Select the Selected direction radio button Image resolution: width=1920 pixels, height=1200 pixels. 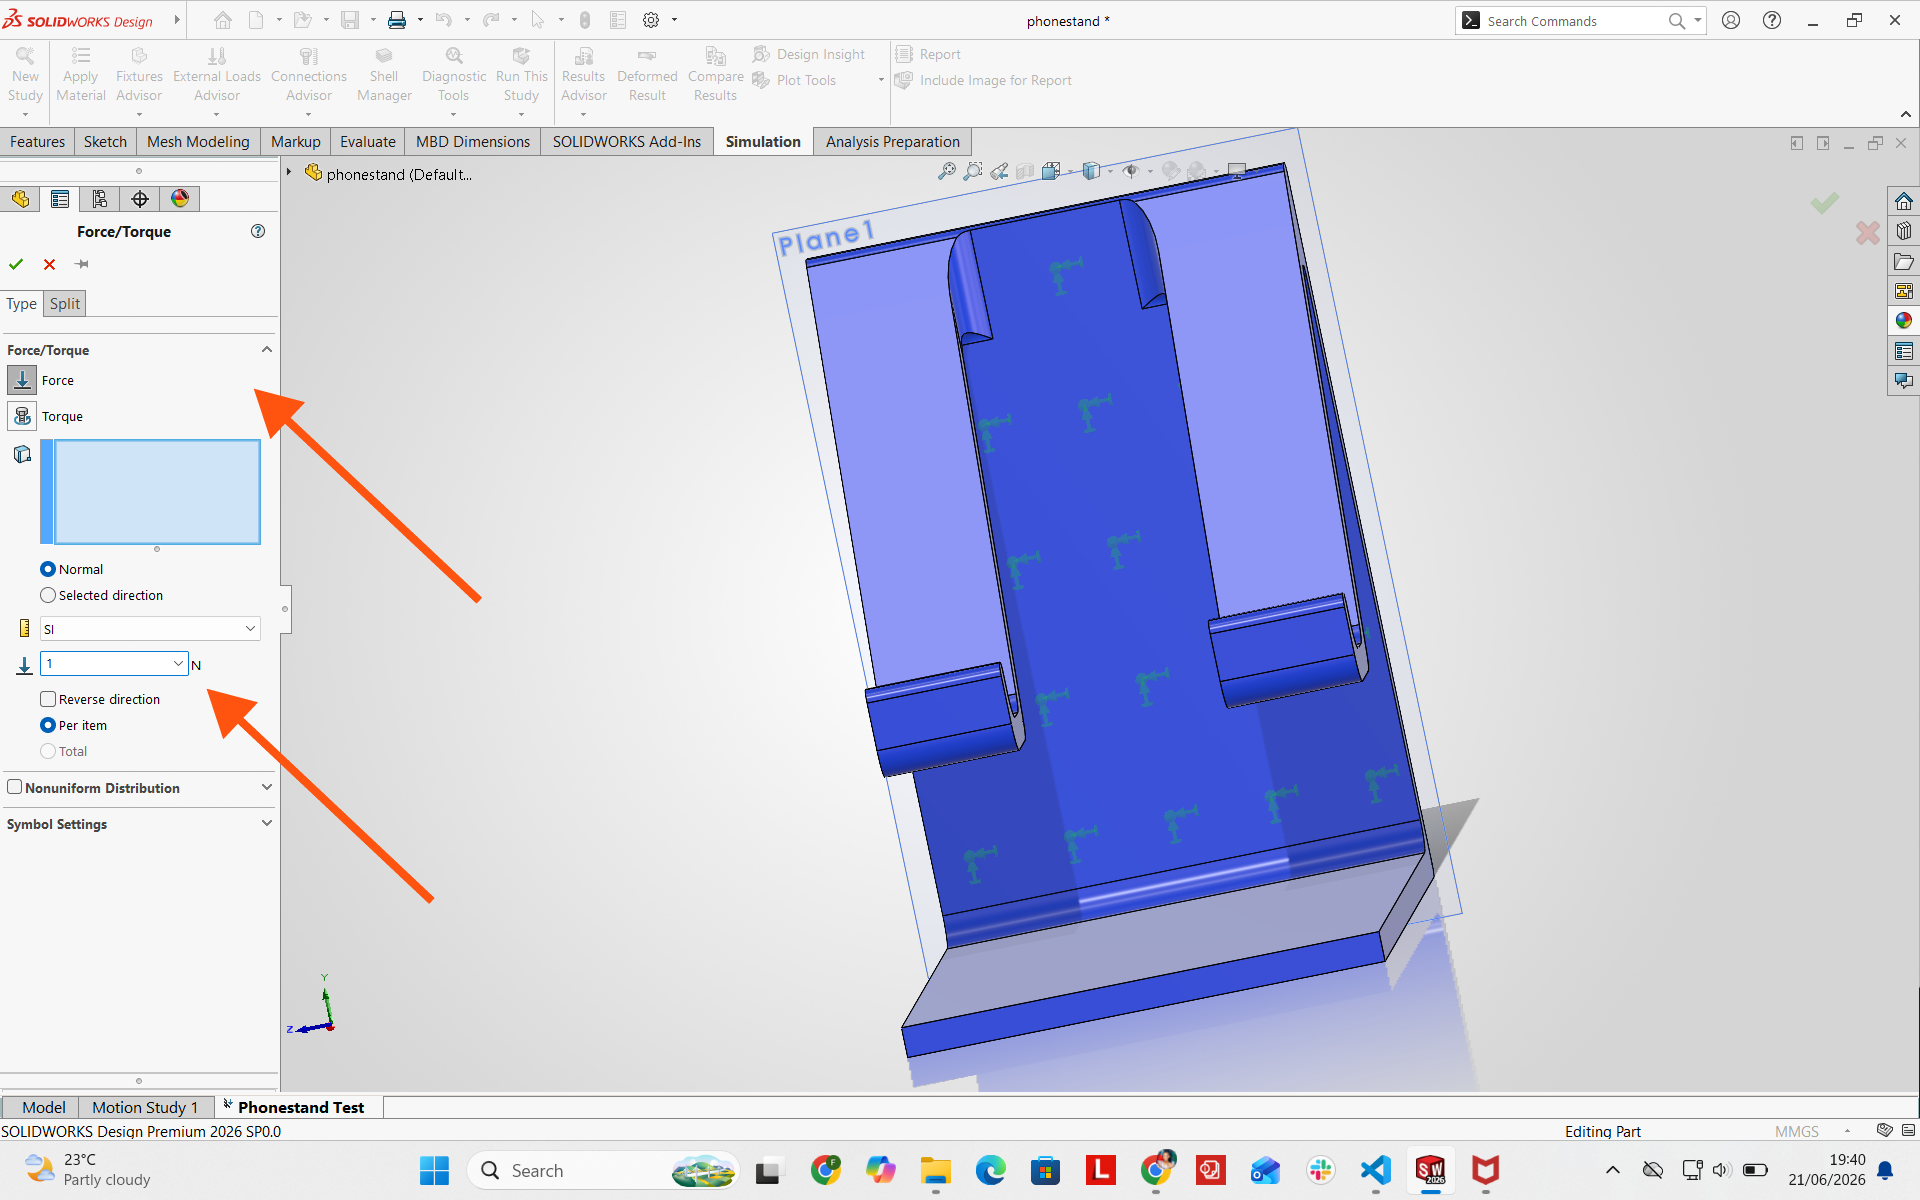(48, 595)
